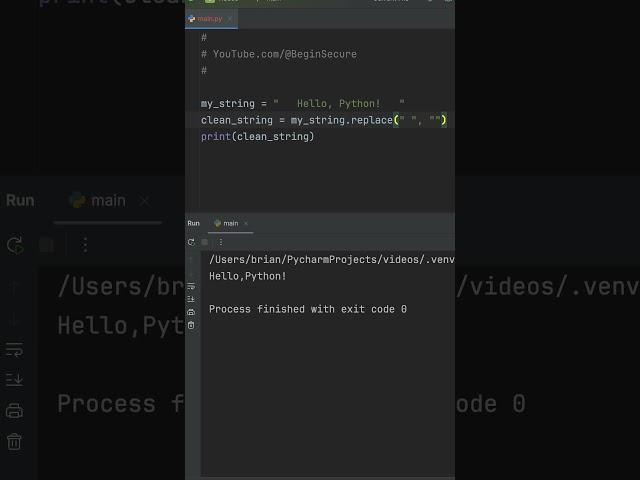This screenshot has width=640, height=480.
Task: Click the '# YouTube.com/@BeginSecure' comment line
Action: 279,54
